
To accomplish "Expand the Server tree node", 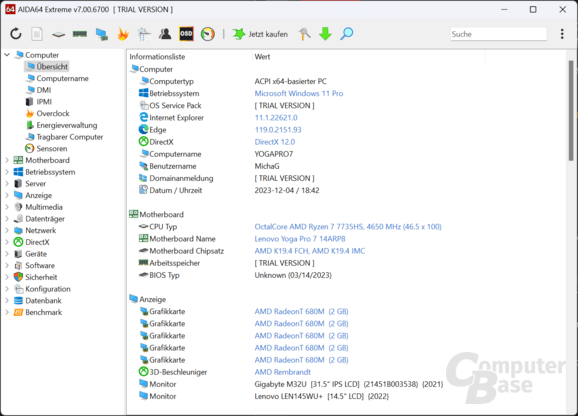I will 7,183.
